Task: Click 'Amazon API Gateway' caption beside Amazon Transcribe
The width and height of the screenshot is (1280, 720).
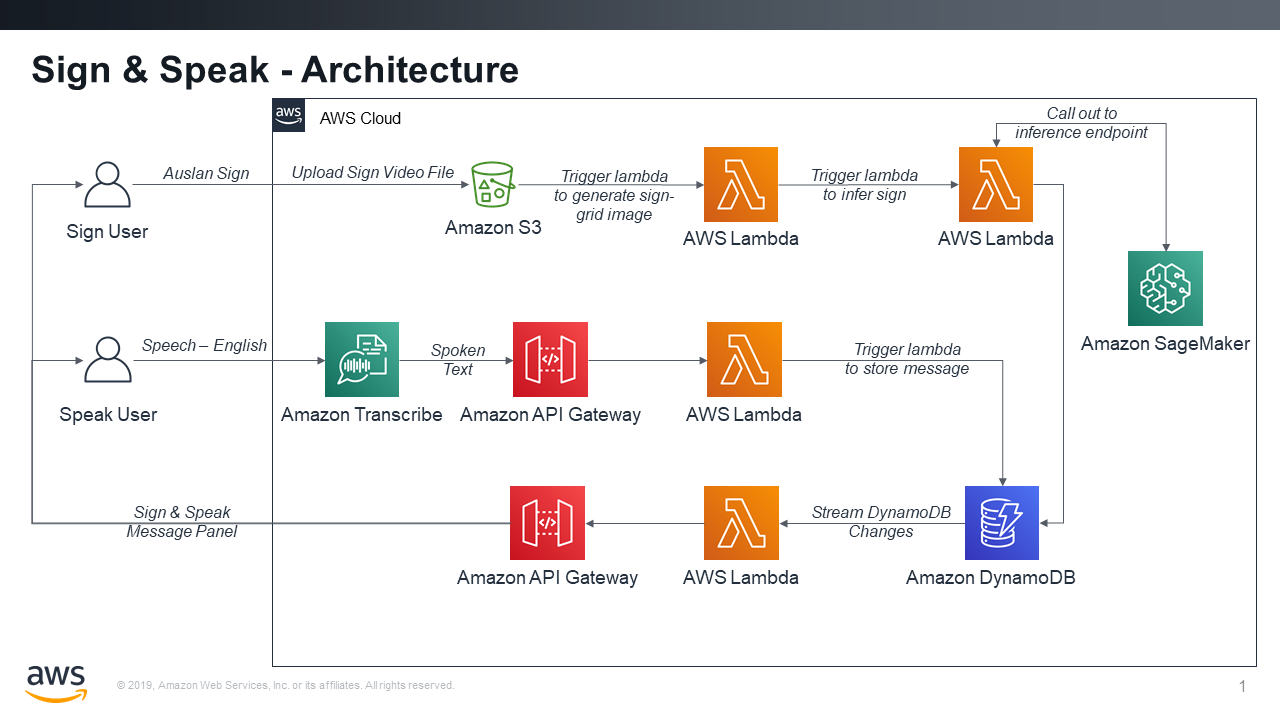Action: [x=550, y=414]
